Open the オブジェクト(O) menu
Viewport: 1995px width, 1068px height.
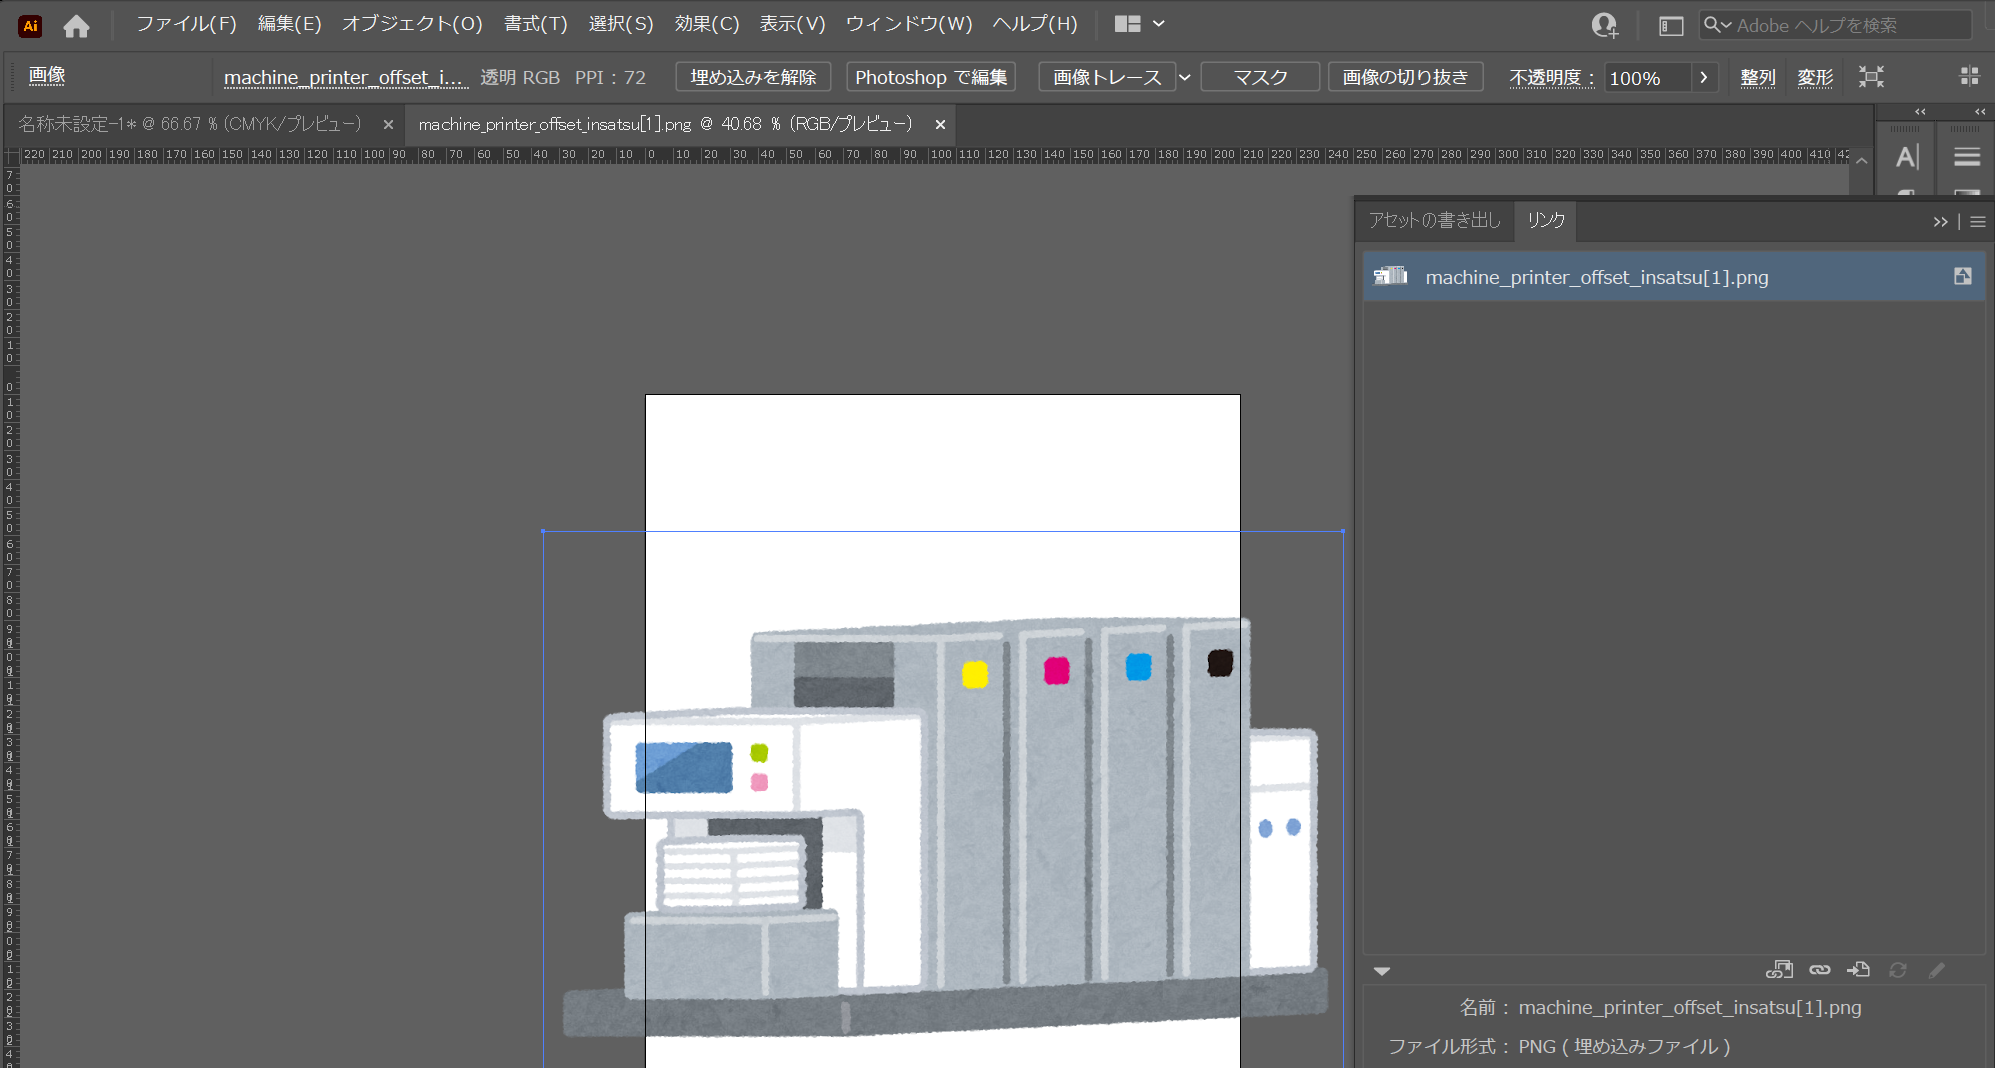[x=412, y=24]
